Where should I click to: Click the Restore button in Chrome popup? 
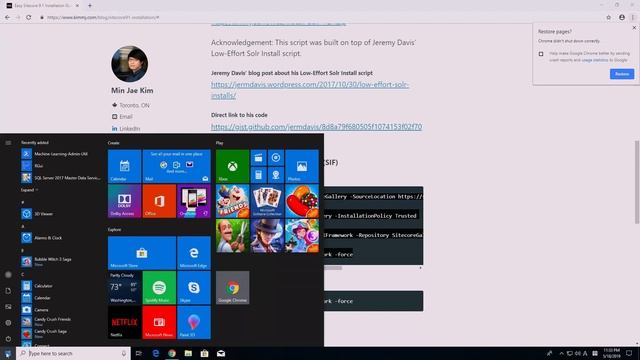click(622, 74)
